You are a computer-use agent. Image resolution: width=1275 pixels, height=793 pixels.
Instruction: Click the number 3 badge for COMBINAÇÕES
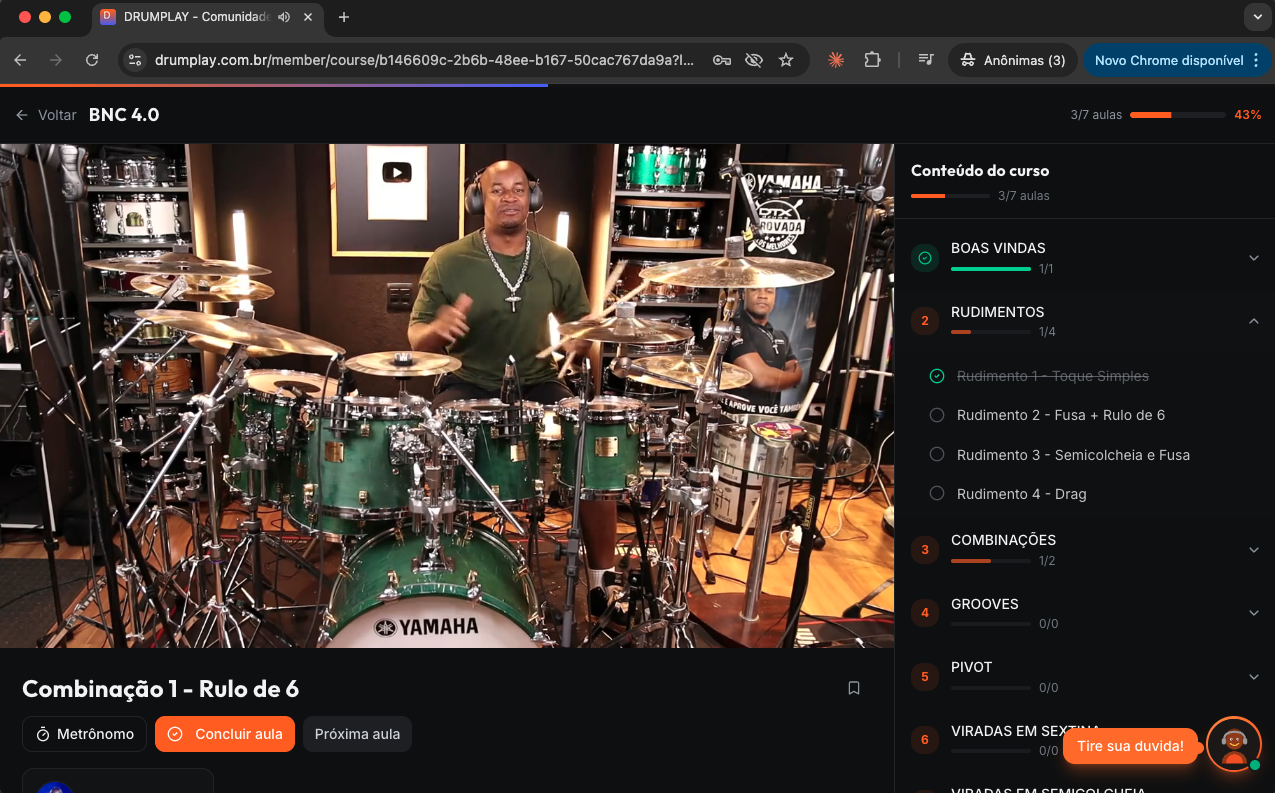coord(925,549)
